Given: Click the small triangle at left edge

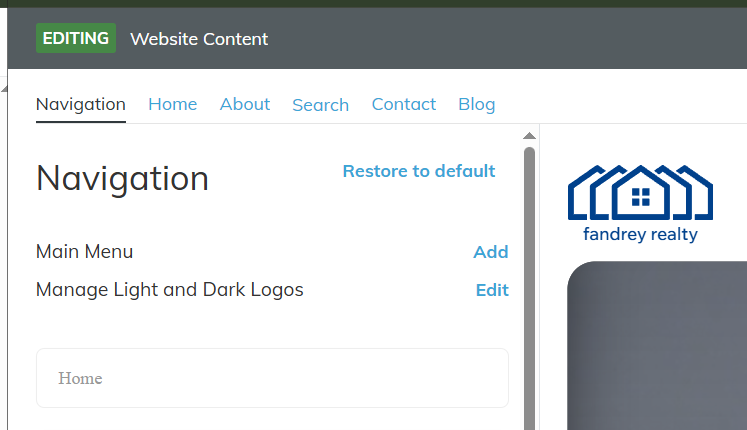Looking at the screenshot, I should (x=4, y=89).
